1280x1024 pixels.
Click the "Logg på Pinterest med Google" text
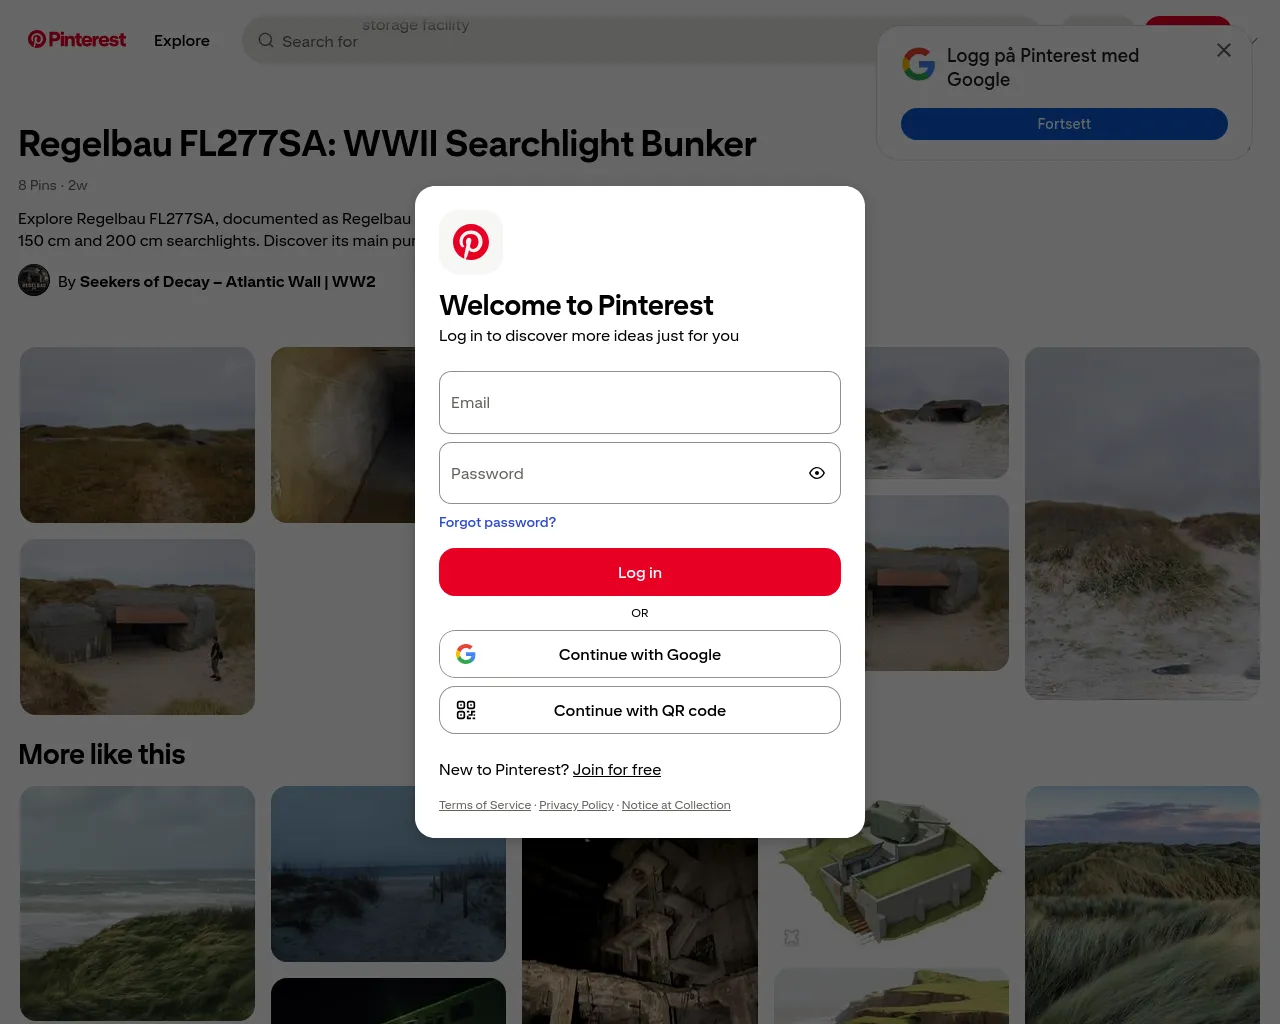tap(1043, 68)
